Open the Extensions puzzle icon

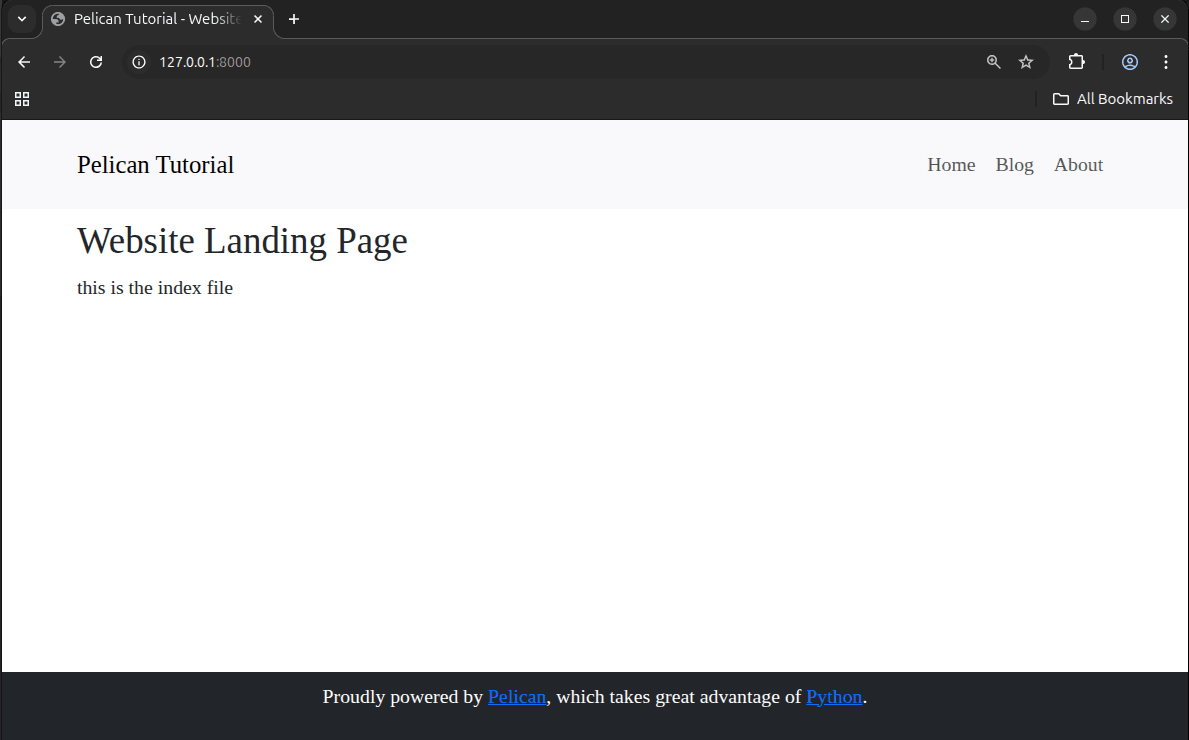(1076, 62)
